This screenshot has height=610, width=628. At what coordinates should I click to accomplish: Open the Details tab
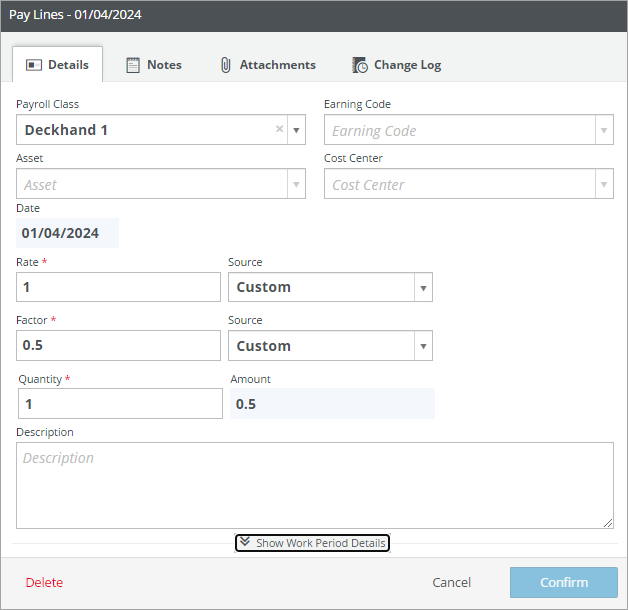(x=57, y=64)
